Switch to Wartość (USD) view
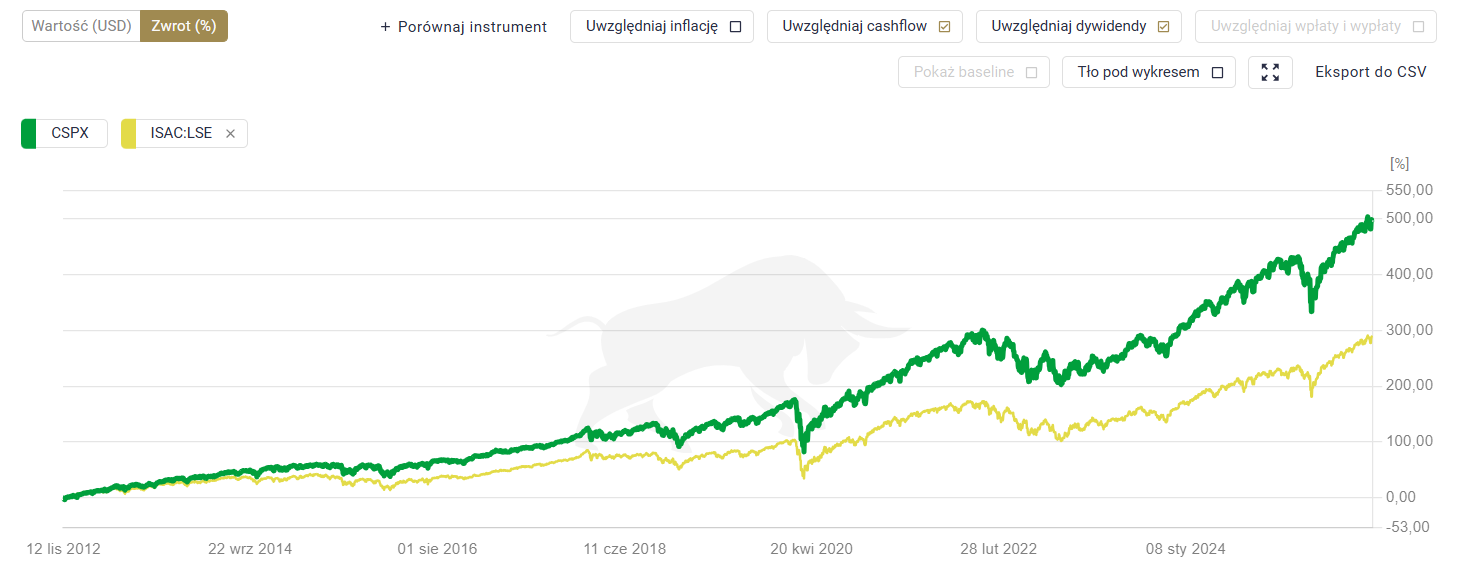The image size is (1457, 570). 81,26
